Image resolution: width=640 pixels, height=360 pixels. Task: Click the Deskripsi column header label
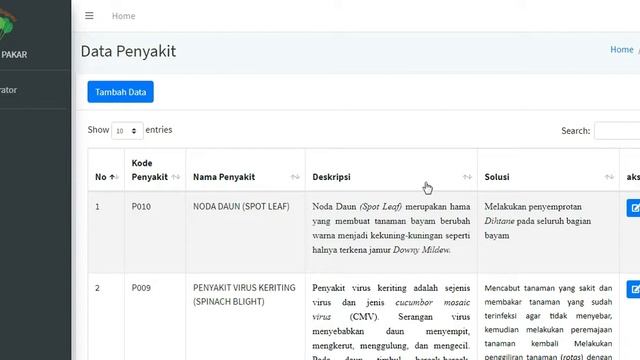(331, 177)
